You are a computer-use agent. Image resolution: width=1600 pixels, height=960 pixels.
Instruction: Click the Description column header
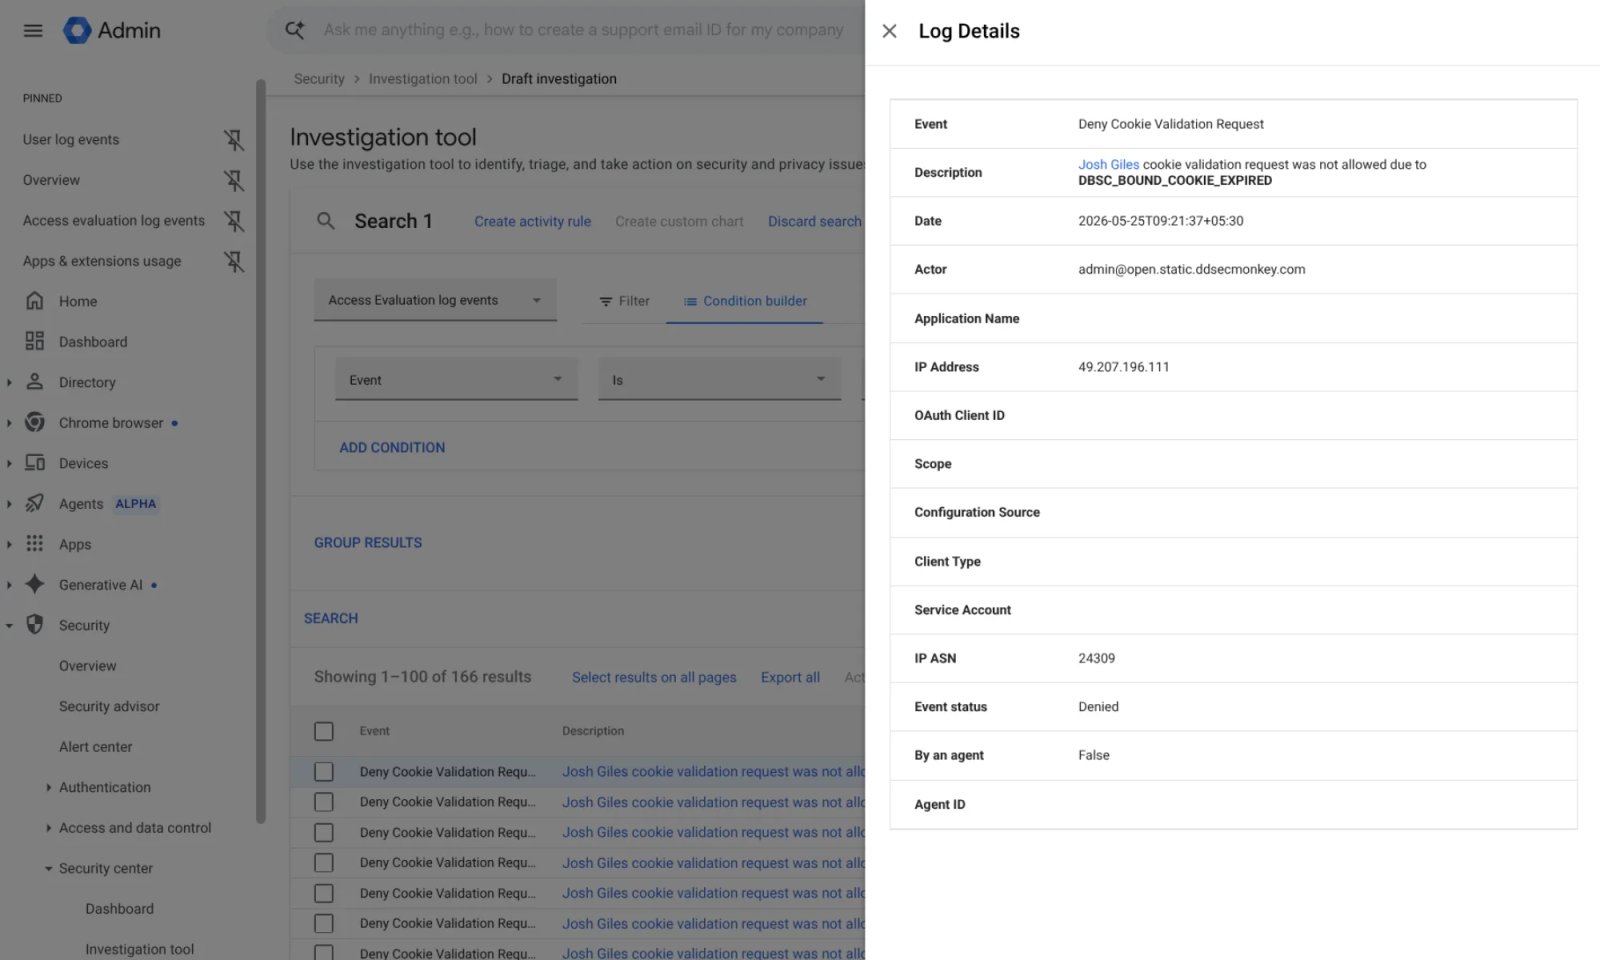[593, 731]
